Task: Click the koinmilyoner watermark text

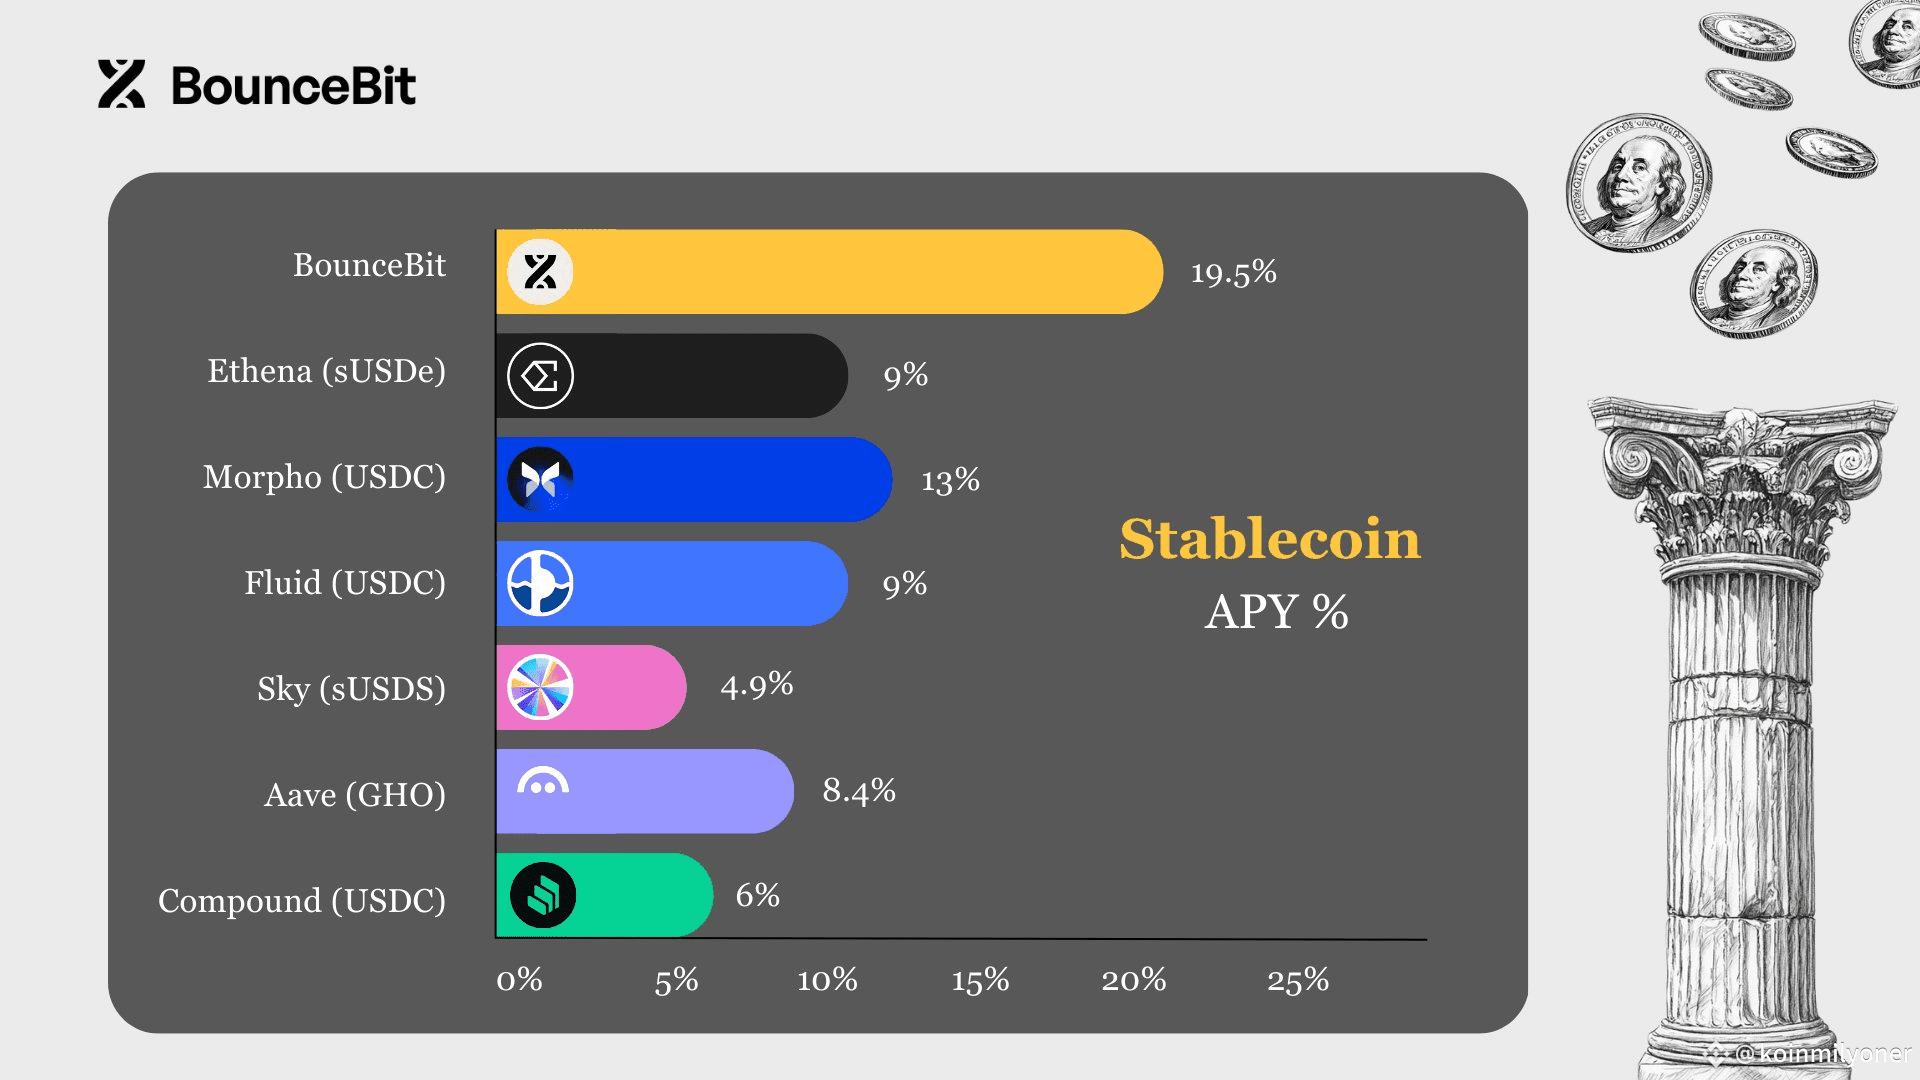Action: click(1823, 1053)
